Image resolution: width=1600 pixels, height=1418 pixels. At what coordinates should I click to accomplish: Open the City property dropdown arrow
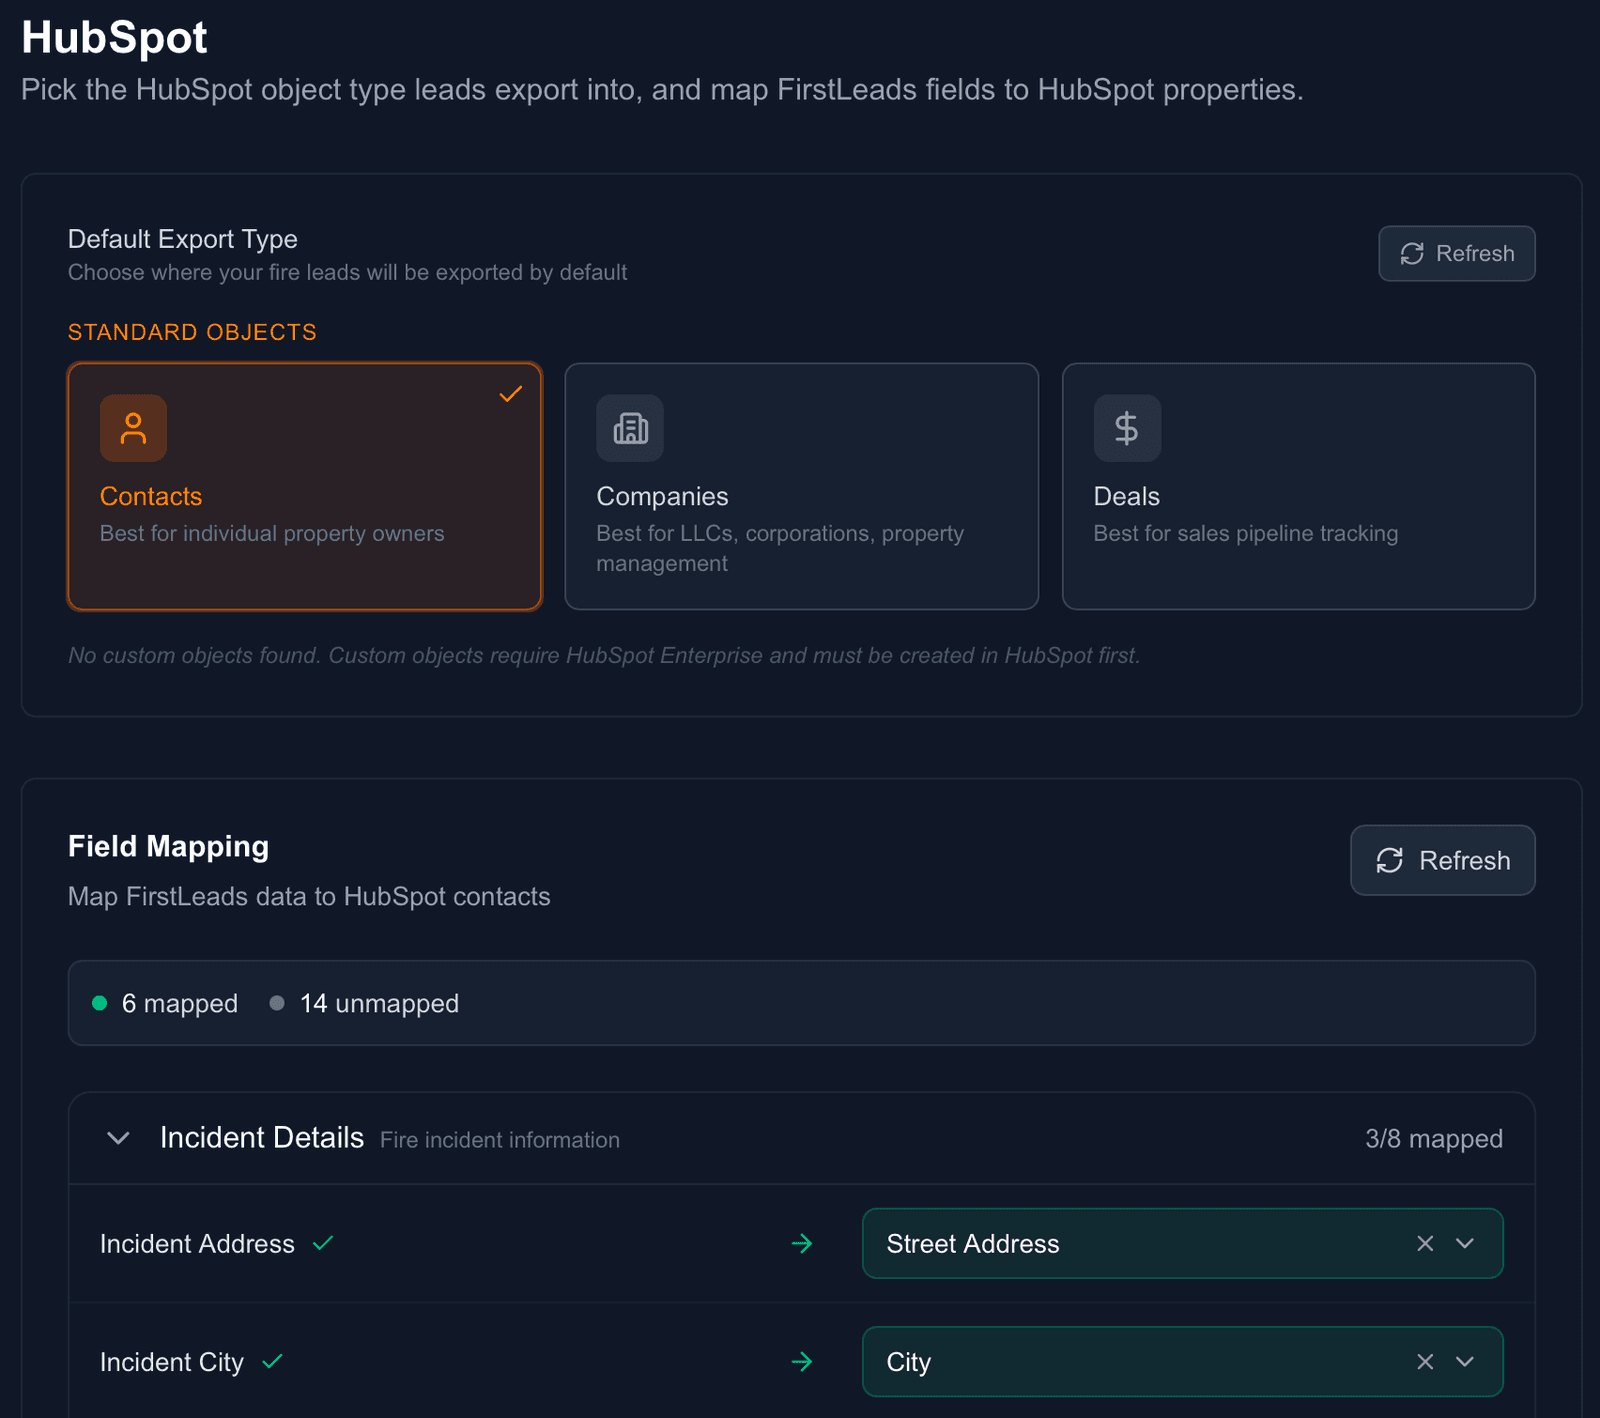click(1465, 1362)
